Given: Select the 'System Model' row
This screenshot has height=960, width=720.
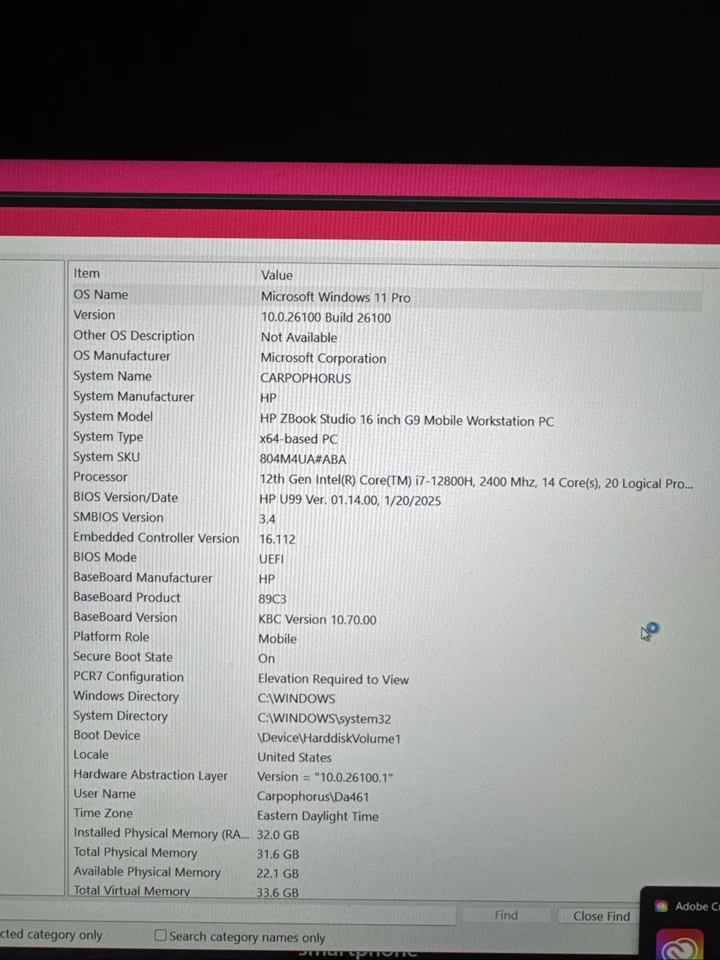Looking at the screenshot, I should click(x=113, y=416).
